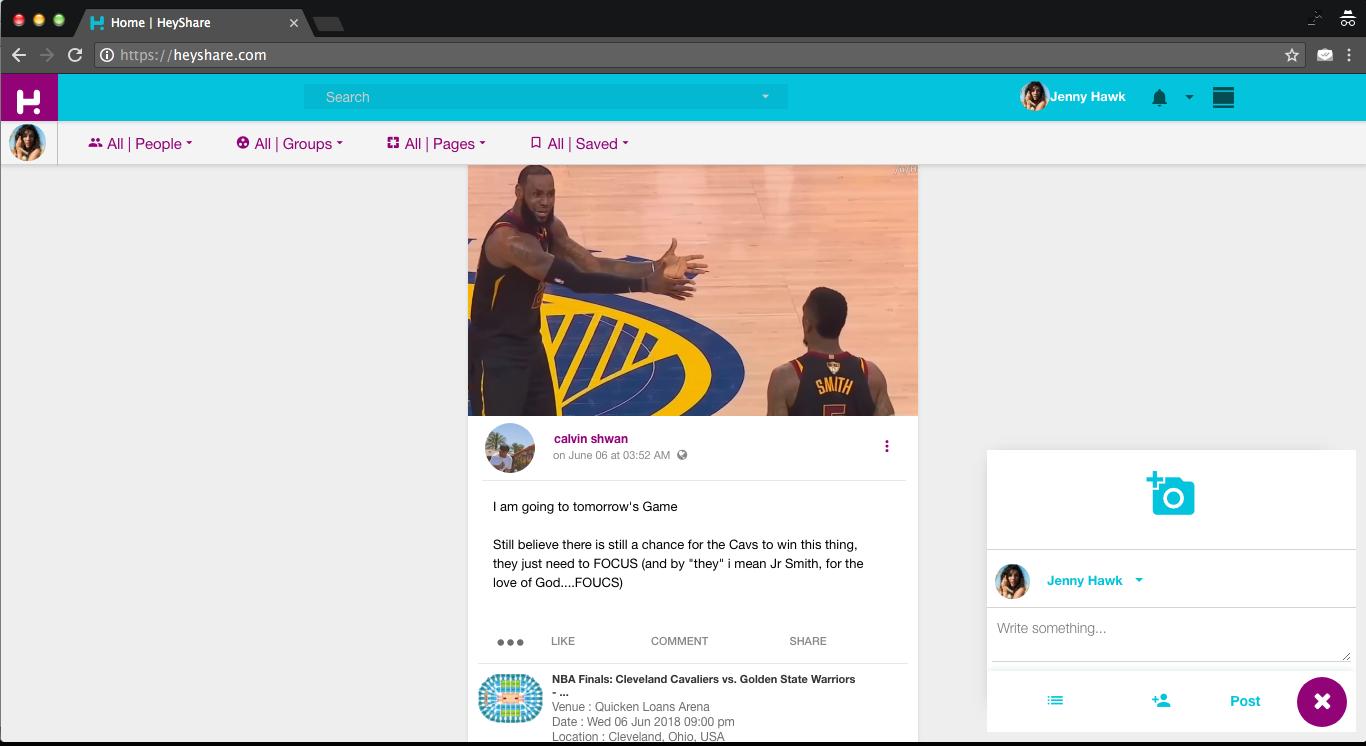Tag friends using the add-person icon
This screenshot has width=1366, height=746.
1161,701
